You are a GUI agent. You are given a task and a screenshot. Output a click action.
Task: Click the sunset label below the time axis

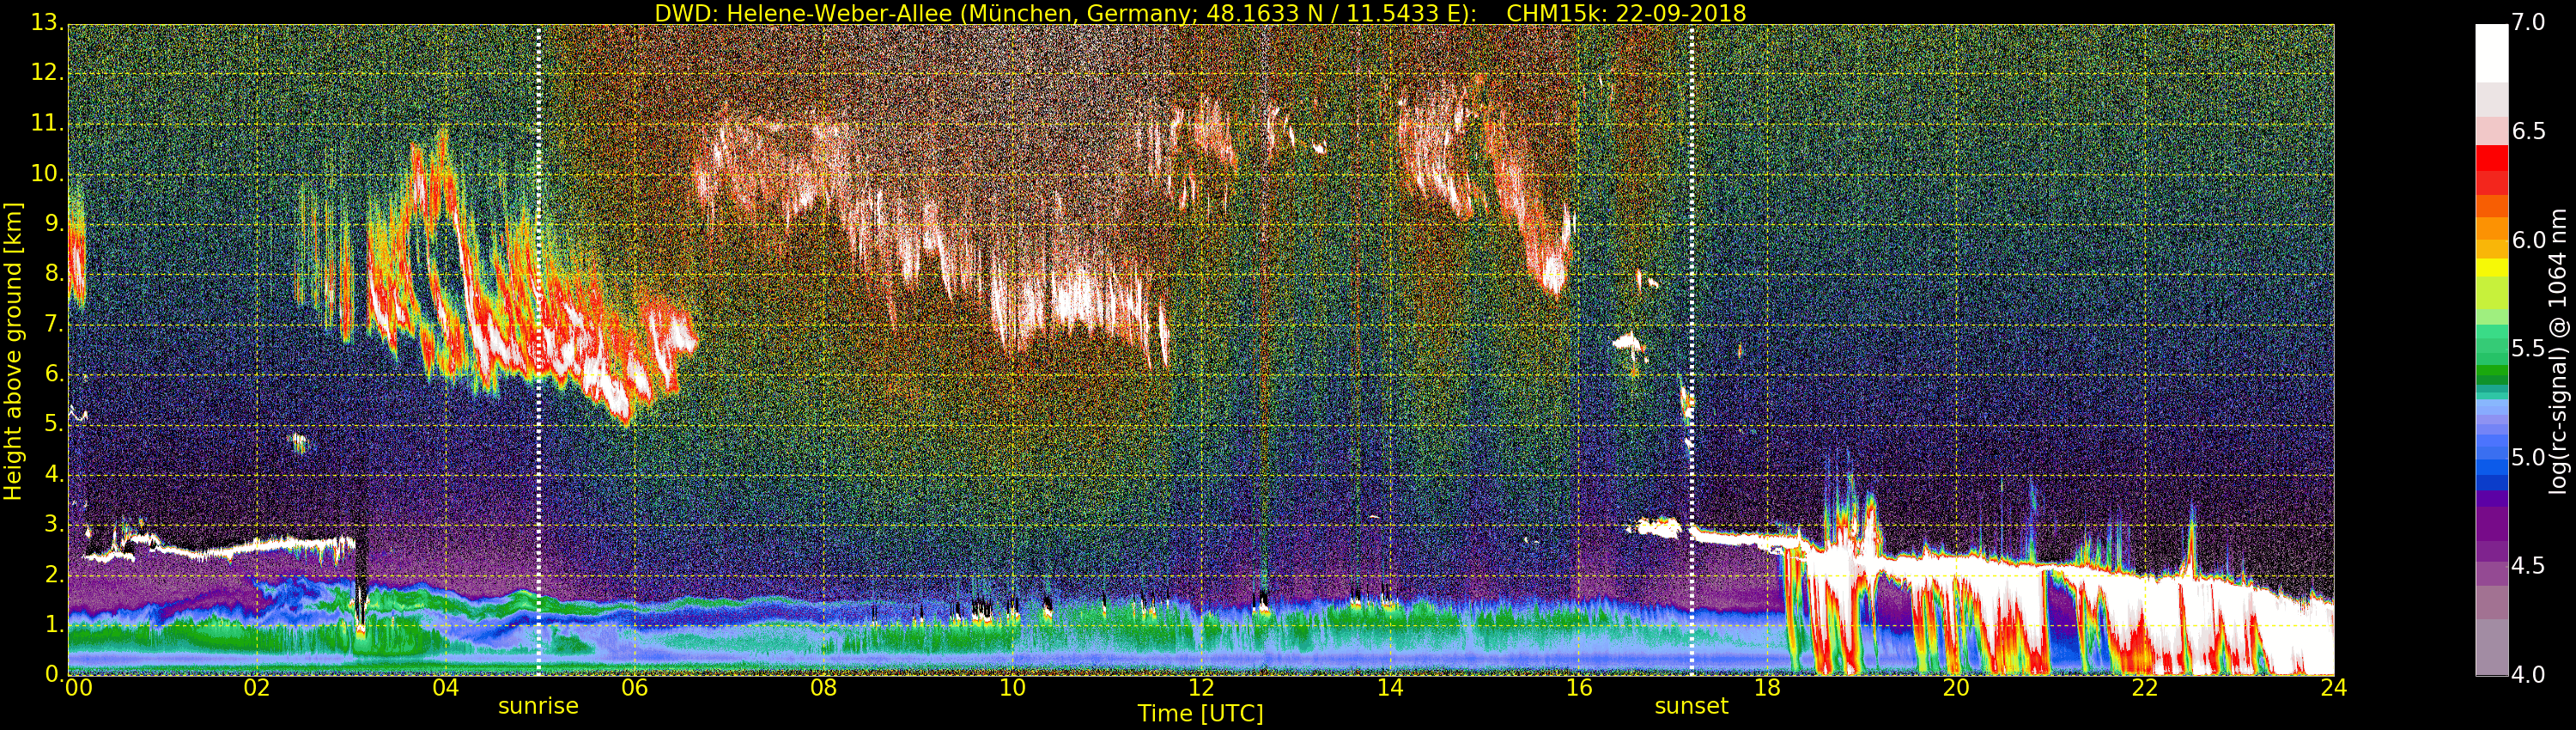click(1691, 706)
